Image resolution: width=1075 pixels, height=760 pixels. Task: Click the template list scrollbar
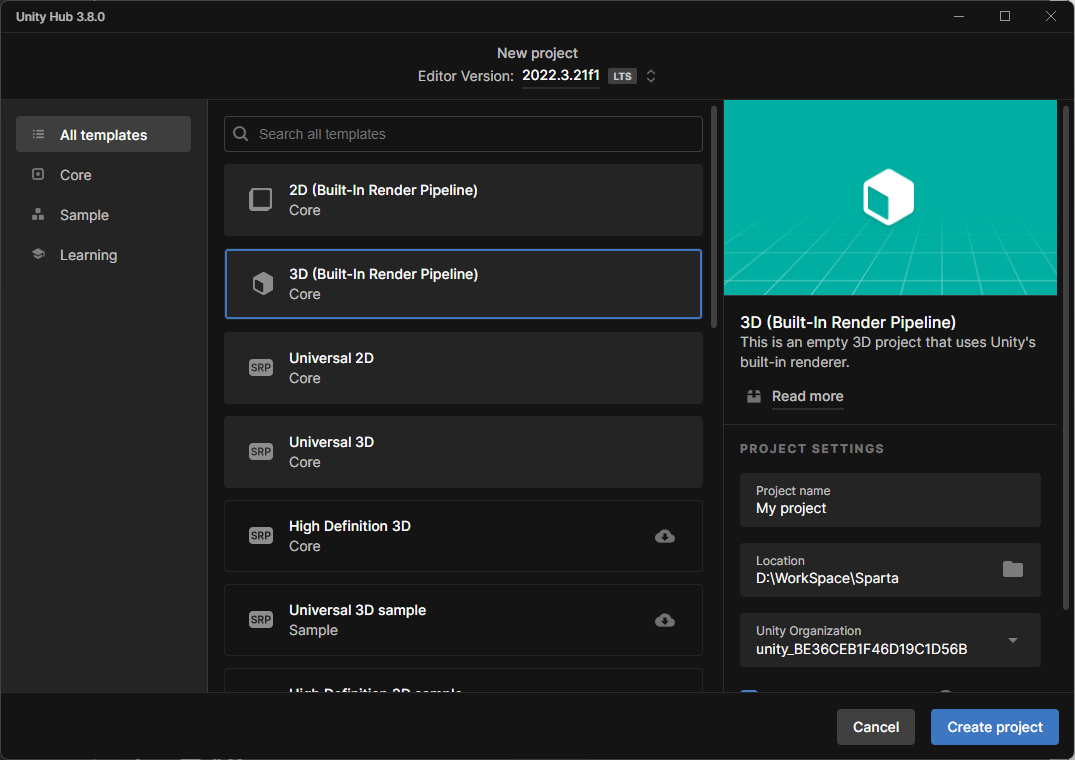pos(714,217)
